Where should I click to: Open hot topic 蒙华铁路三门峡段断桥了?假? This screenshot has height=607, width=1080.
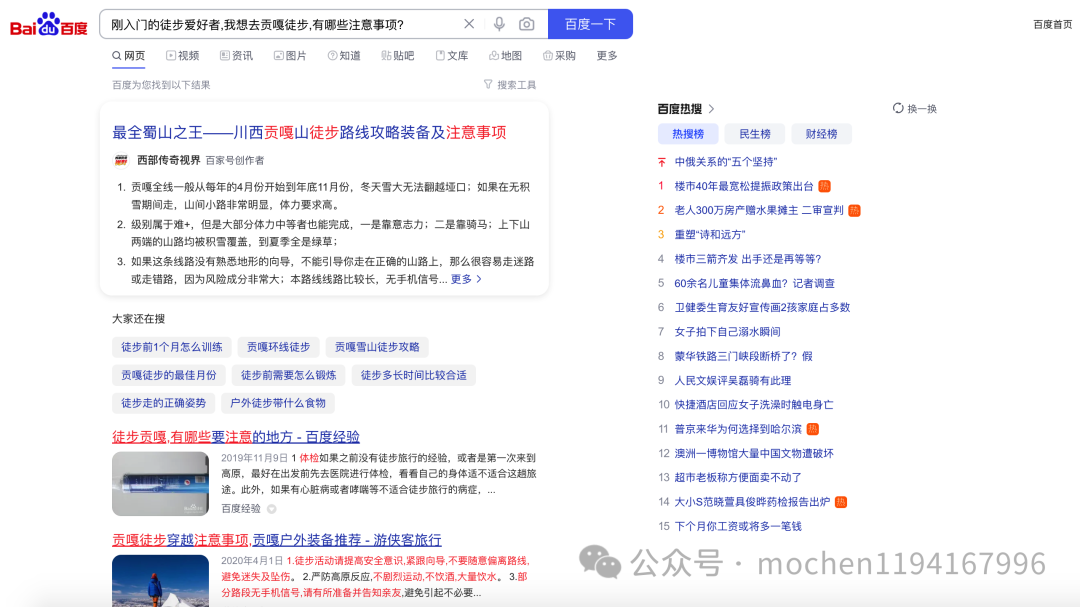[x=744, y=356]
